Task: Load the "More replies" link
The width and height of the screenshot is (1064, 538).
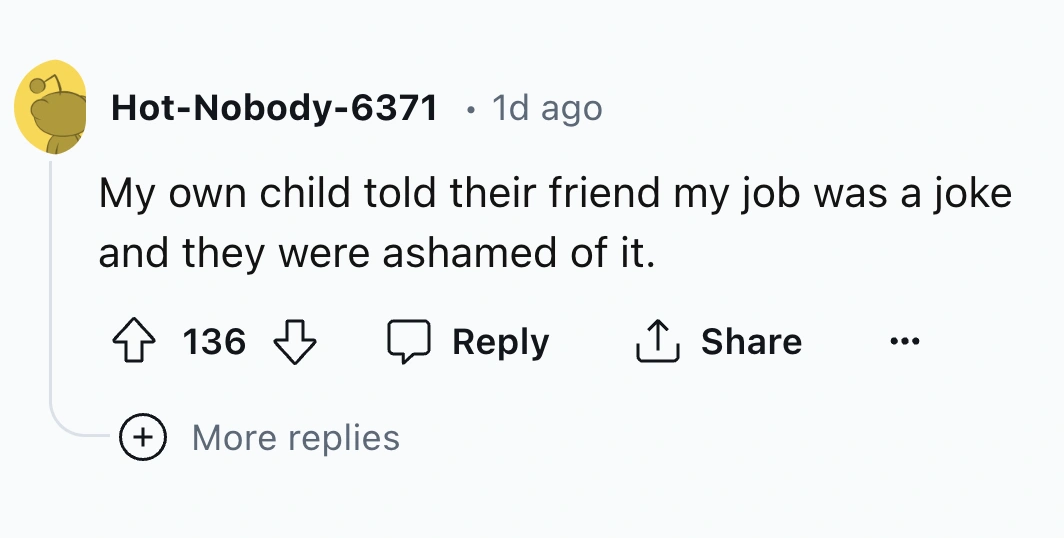Action: tap(295, 437)
